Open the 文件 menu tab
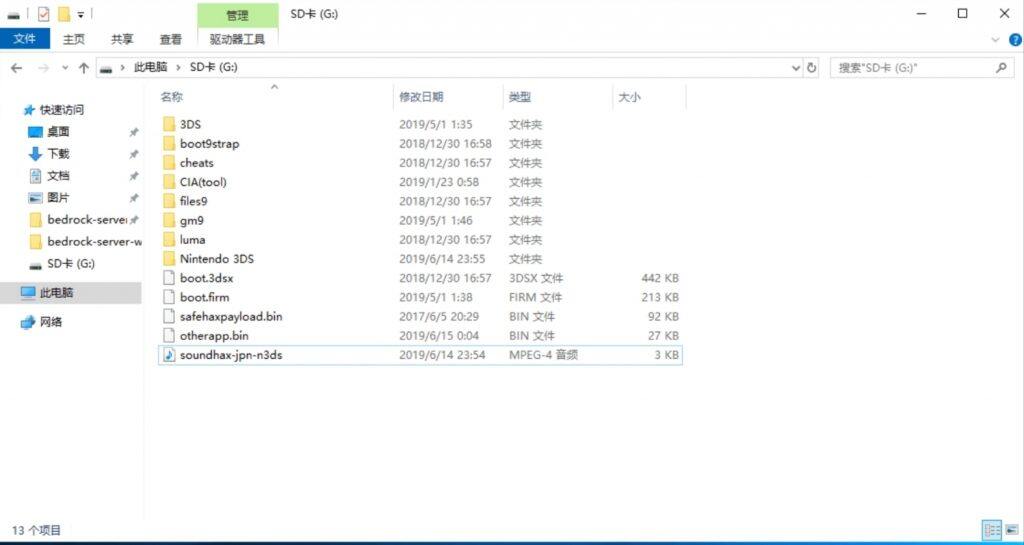Image resolution: width=1024 pixels, height=545 pixels. pos(24,39)
